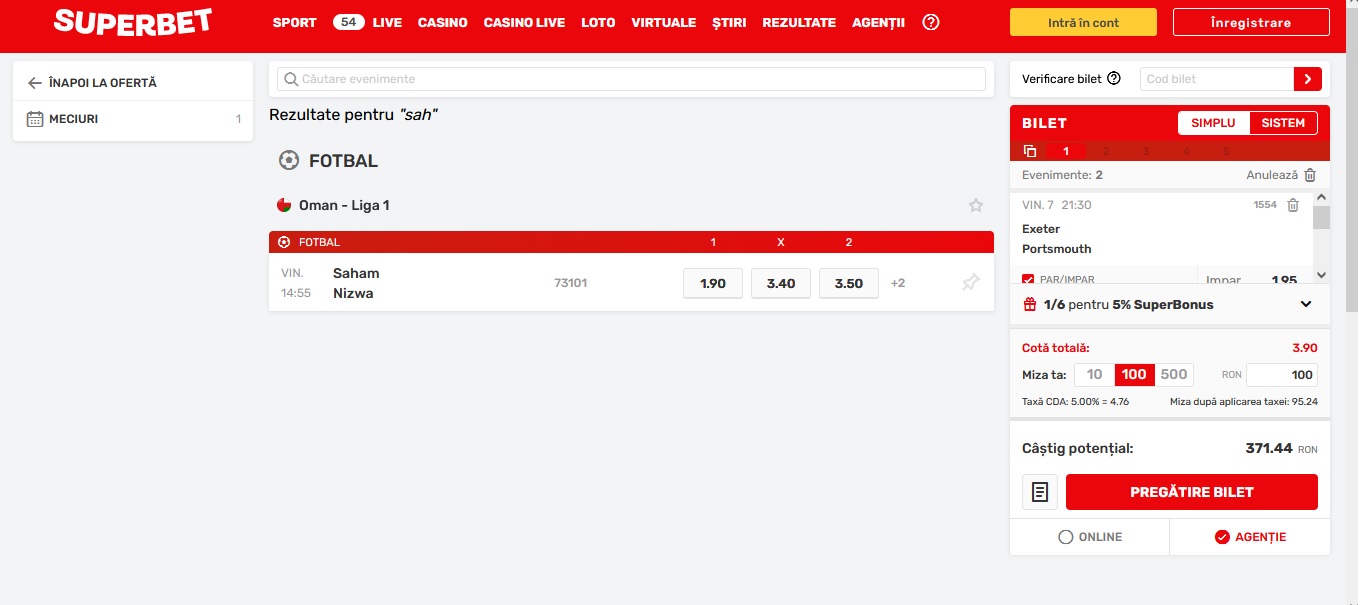The width and height of the screenshot is (1360, 605).
Task: Click the Căutare evenimente search field
Action: [632, 79]
